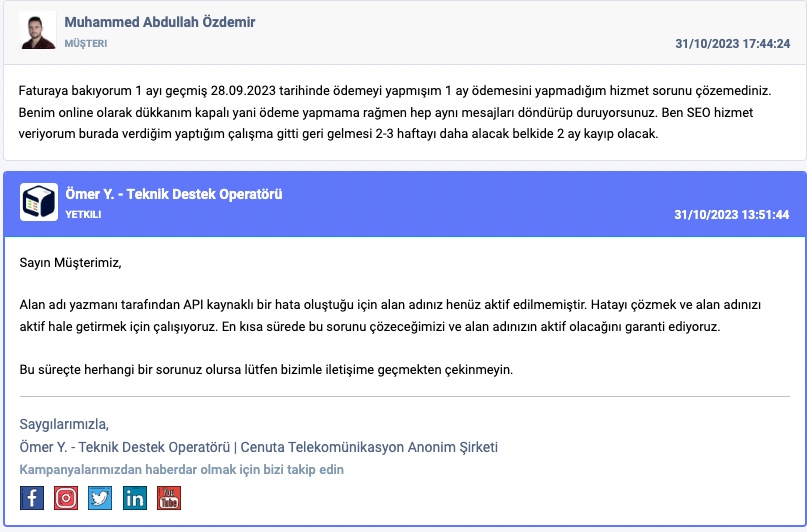Click Kampanyalarımızdan haberdar olmak için text
Image resolution: width=807 pixels, height=532 pixels.
point(182,469)
